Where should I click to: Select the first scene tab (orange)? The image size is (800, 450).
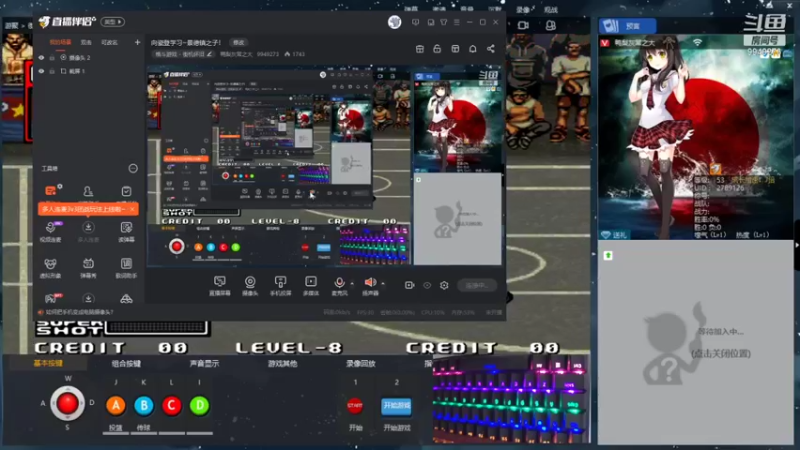[x=60, y=42]
